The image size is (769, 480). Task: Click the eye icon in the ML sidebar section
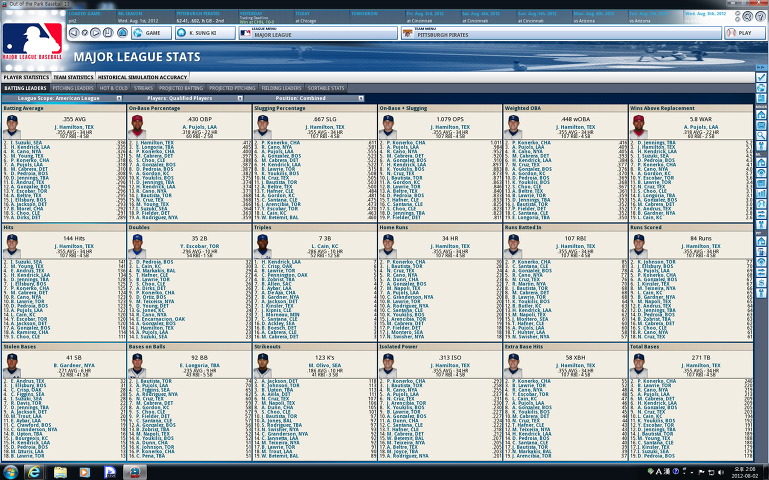(761, 173)
